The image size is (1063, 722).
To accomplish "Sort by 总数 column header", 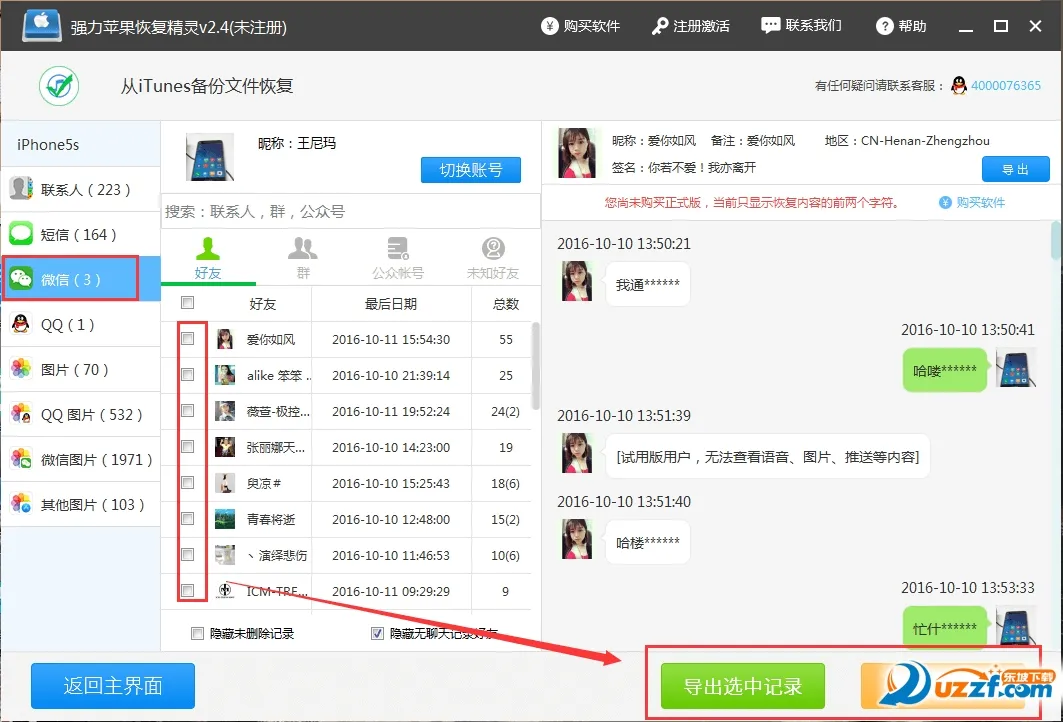I will point(505,304).
